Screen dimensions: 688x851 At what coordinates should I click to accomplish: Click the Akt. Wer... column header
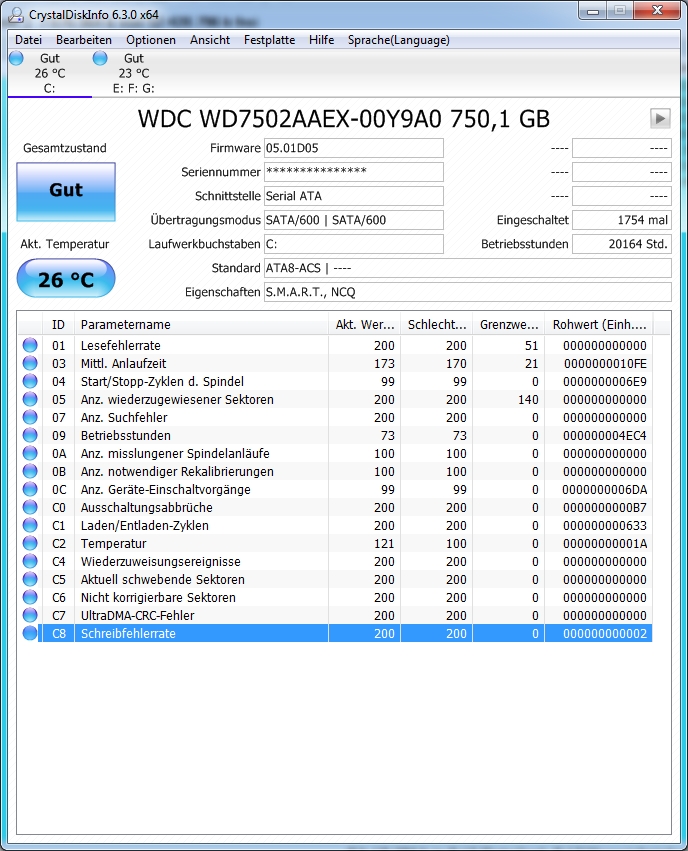coord(365,325)
